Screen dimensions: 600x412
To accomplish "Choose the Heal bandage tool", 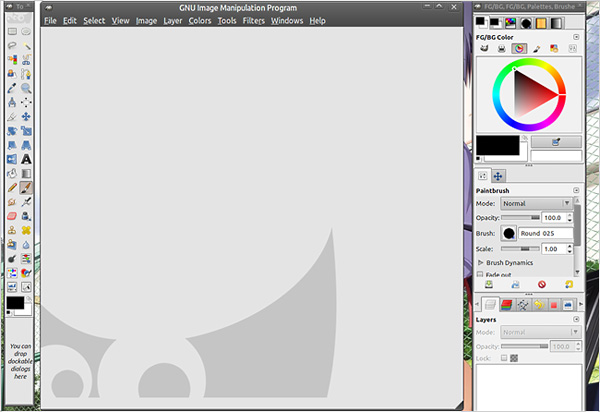I will tap(26, 230).
